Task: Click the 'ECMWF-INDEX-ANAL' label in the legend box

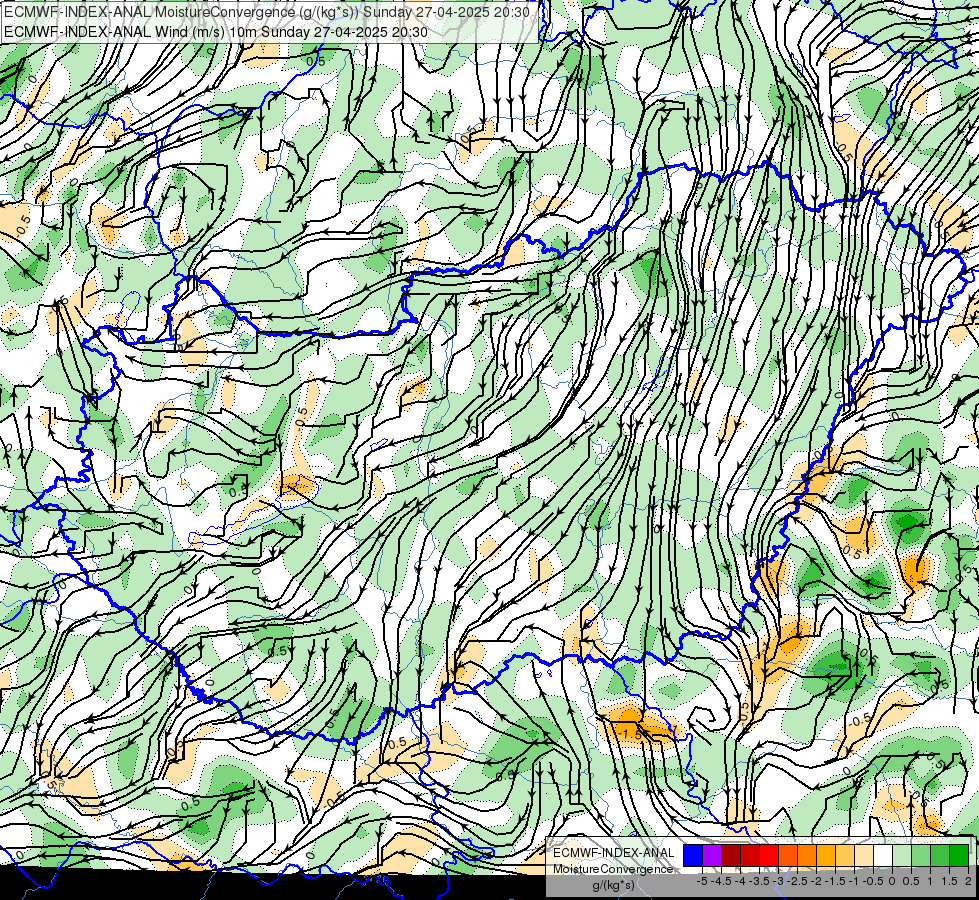Action: click(613, 853)
